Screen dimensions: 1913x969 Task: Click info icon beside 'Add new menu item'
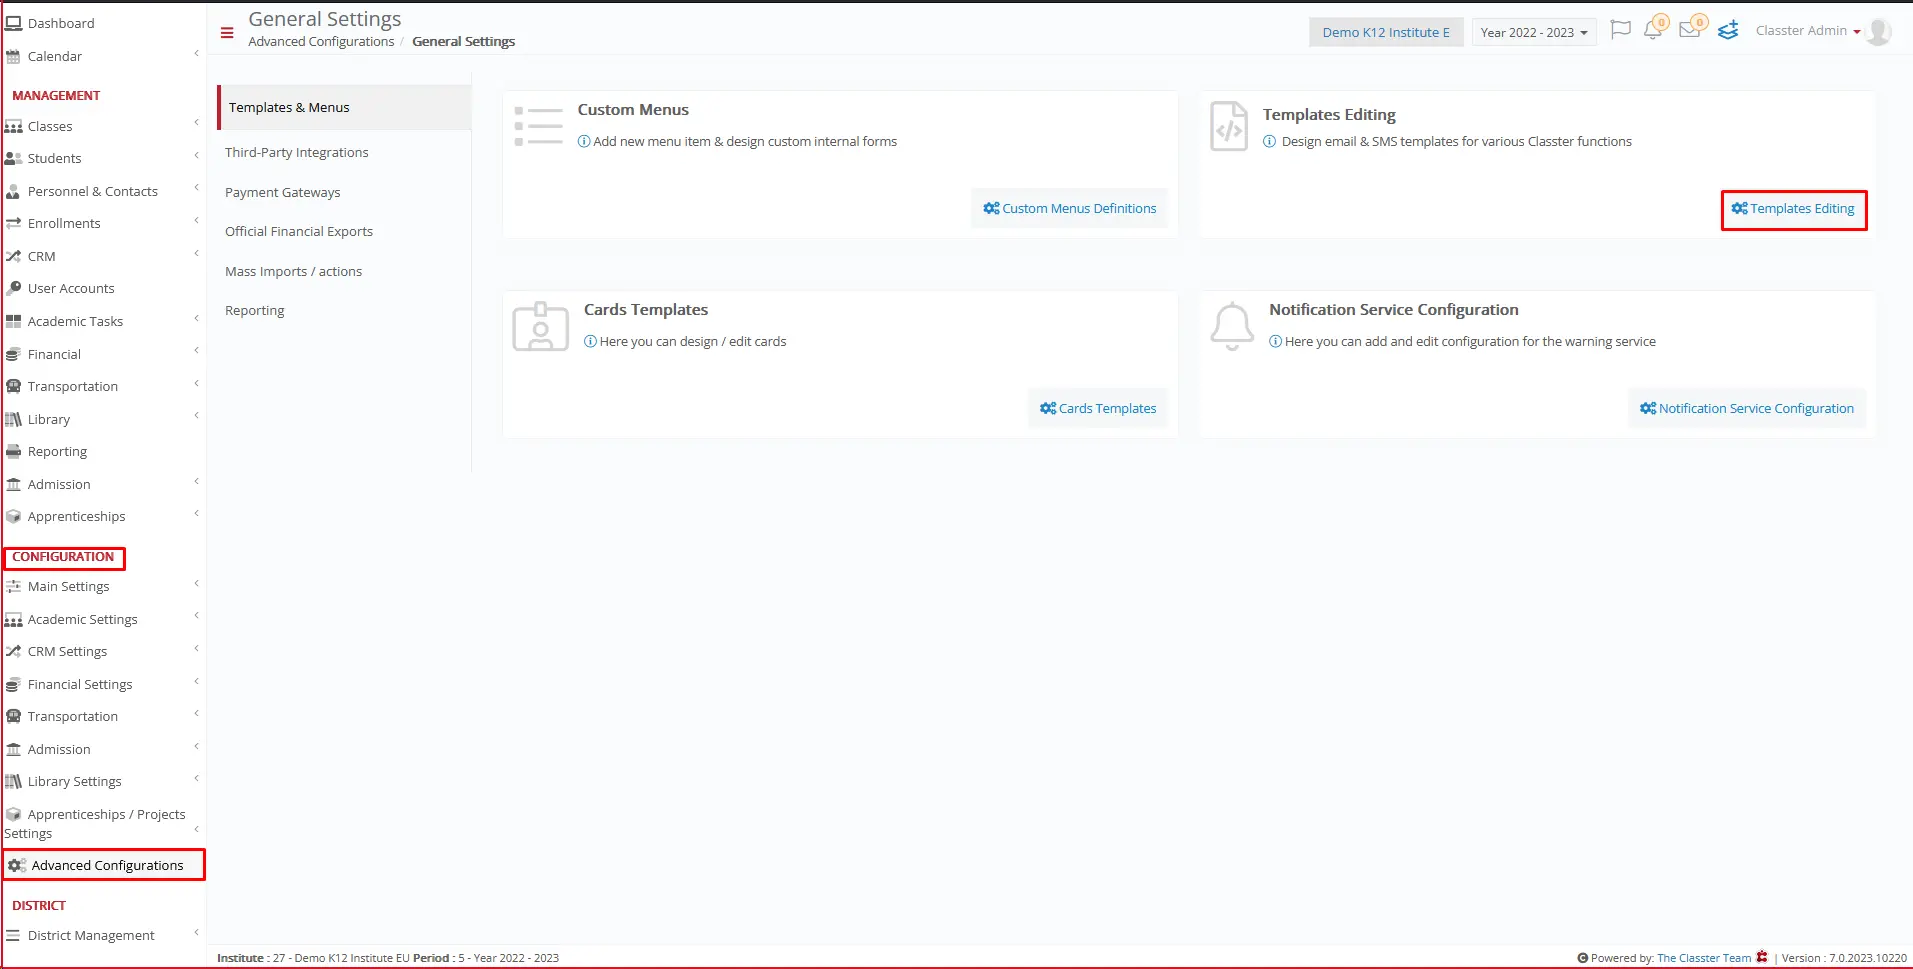point(584,142)
